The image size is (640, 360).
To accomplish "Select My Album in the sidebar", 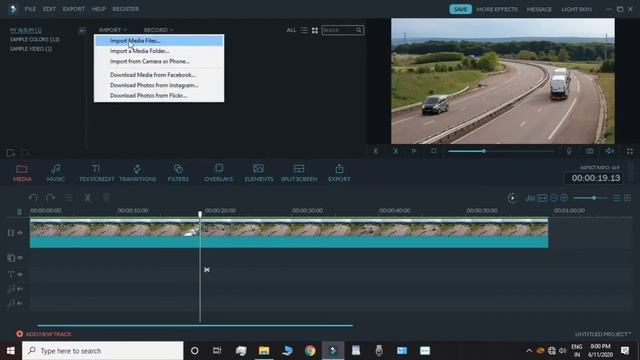I will click(25, 30).
